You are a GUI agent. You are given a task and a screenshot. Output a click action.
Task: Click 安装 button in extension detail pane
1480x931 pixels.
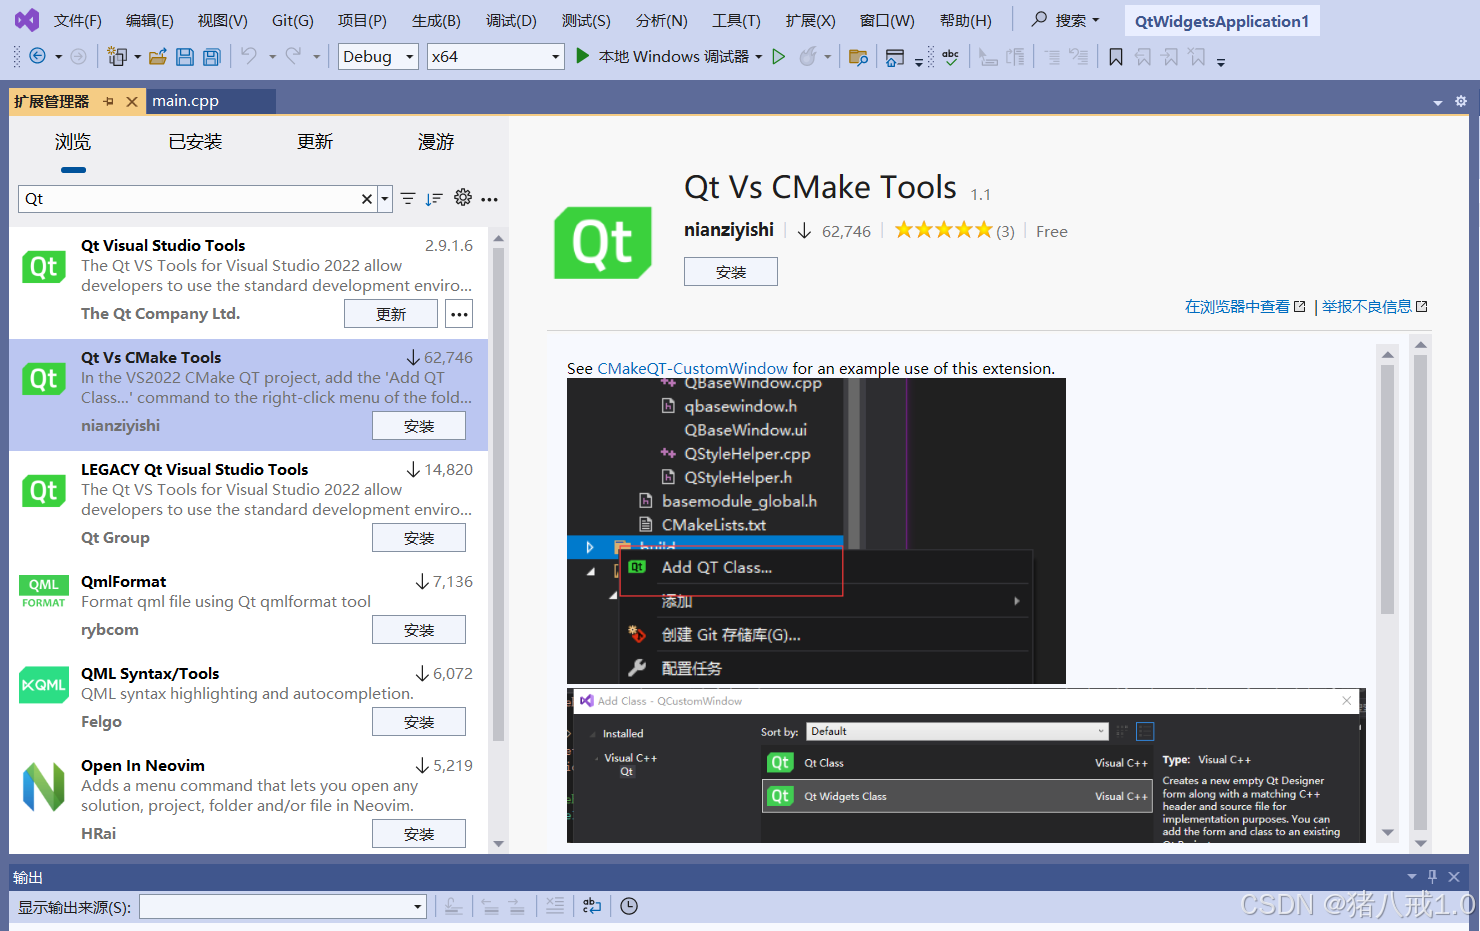pos(731,272)
